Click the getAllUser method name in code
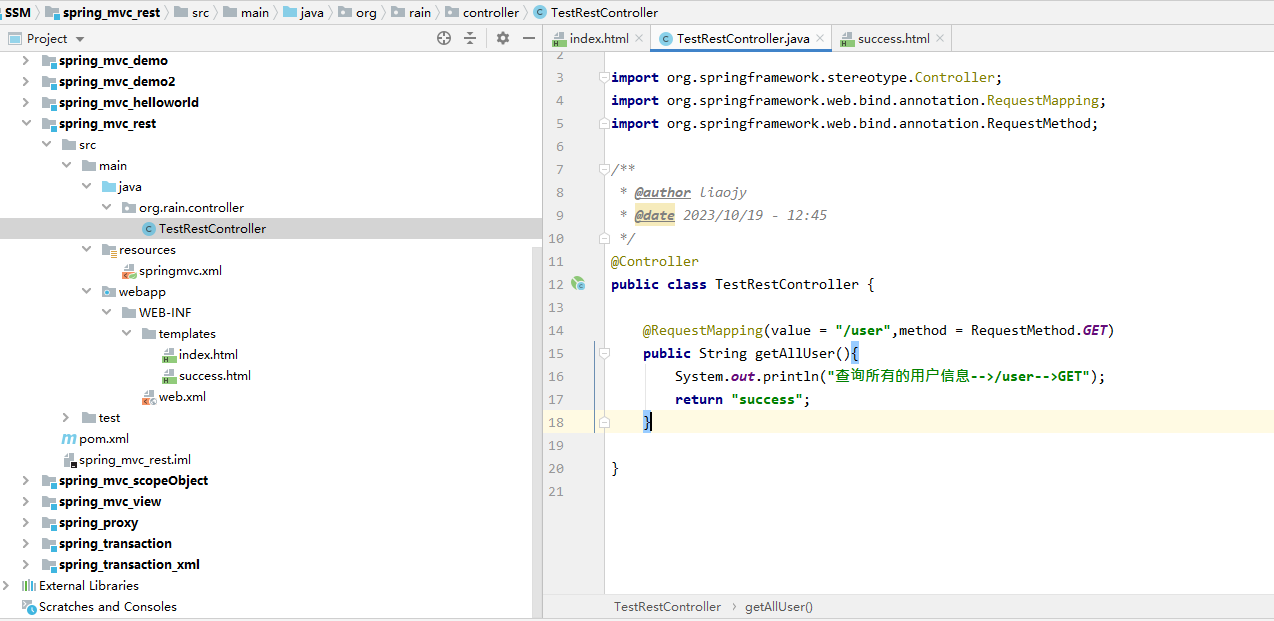Screen dimensions: 1274x621 (x=795, y=353)
